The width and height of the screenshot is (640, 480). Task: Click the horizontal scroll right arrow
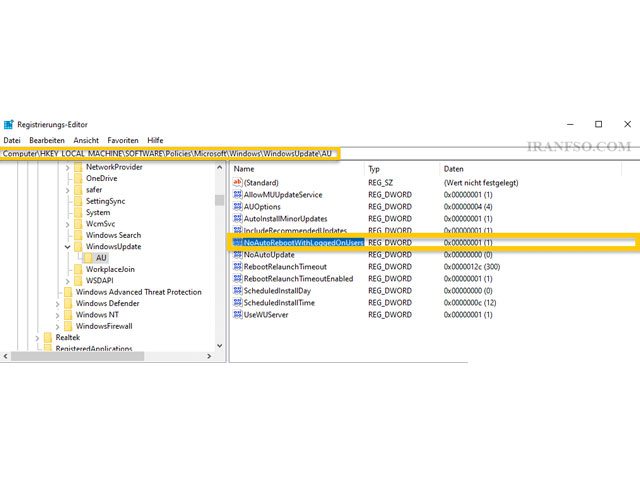(x=209, y=356)
